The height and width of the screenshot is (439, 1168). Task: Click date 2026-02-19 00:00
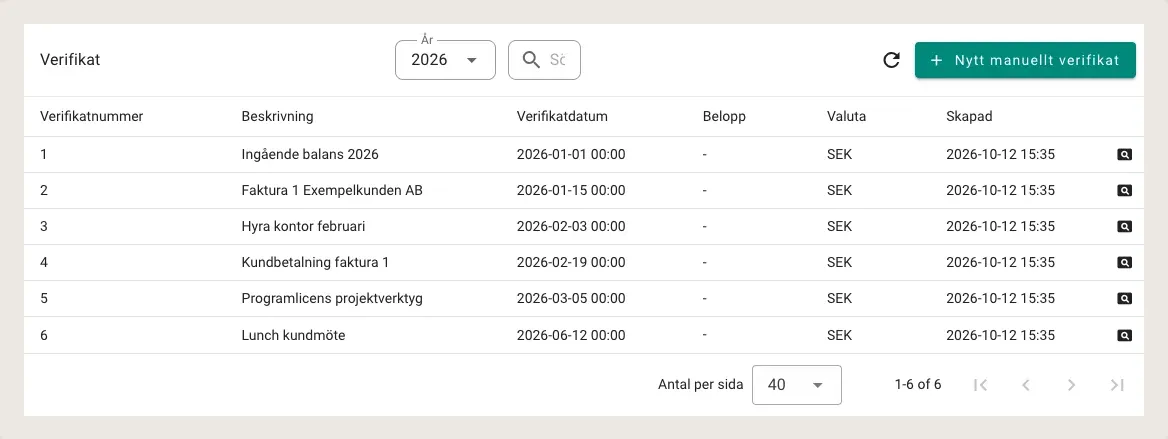tap(571, 262)
